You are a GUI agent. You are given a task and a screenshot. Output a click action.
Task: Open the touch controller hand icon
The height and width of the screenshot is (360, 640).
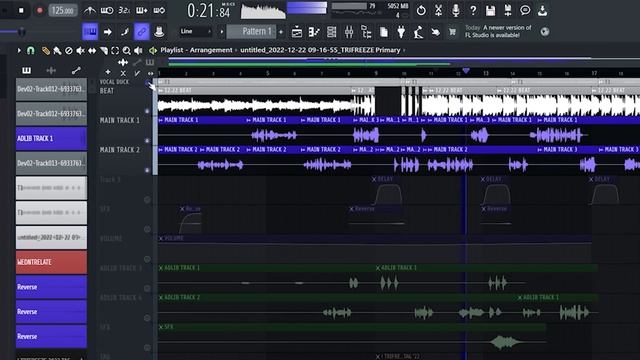(436, 31)
